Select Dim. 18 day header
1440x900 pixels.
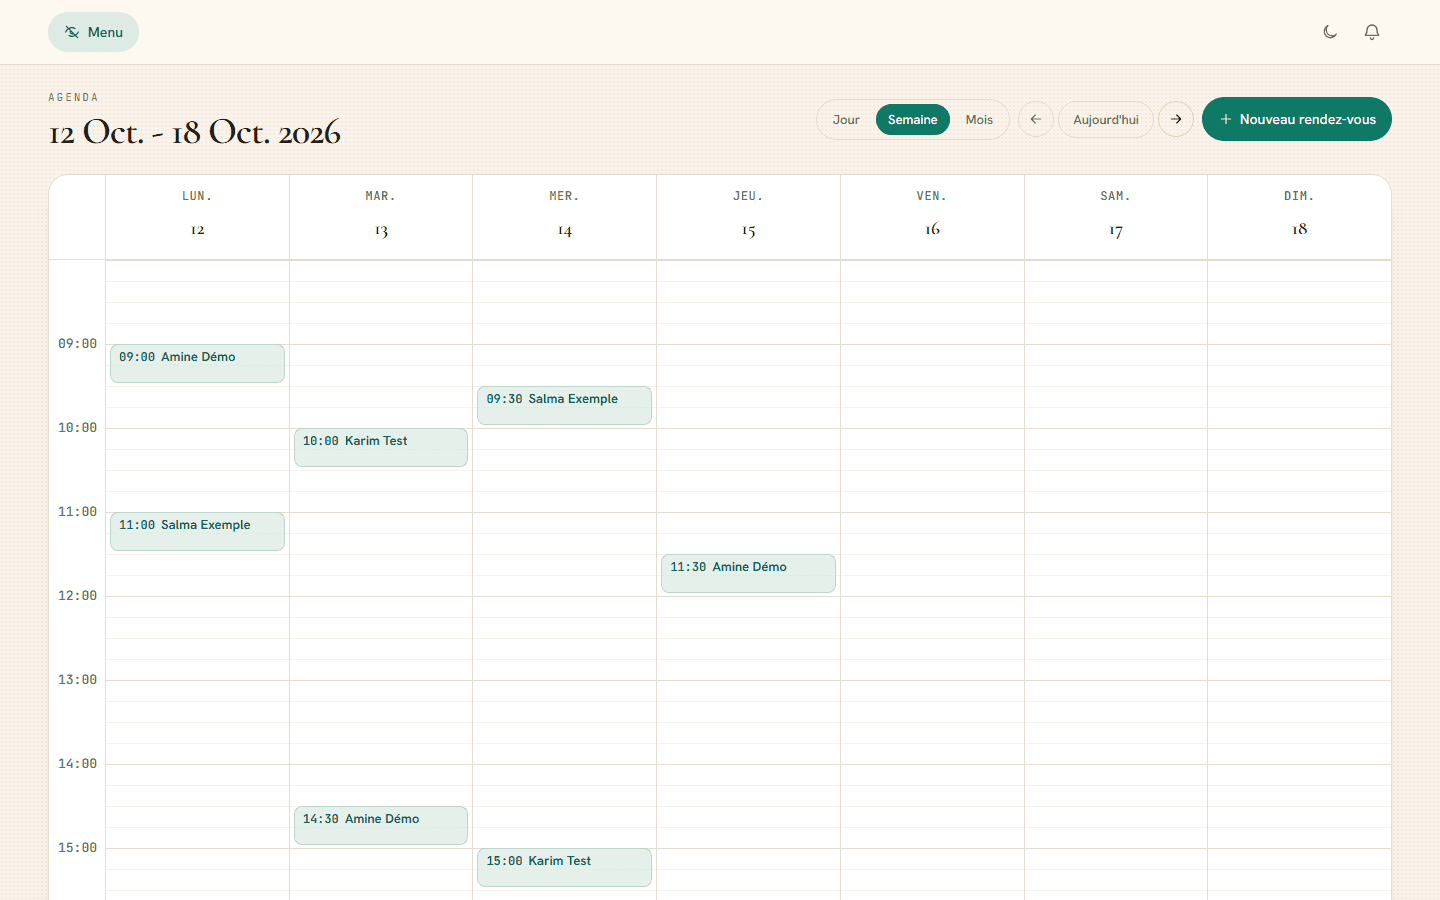(x=1299, y=217)
